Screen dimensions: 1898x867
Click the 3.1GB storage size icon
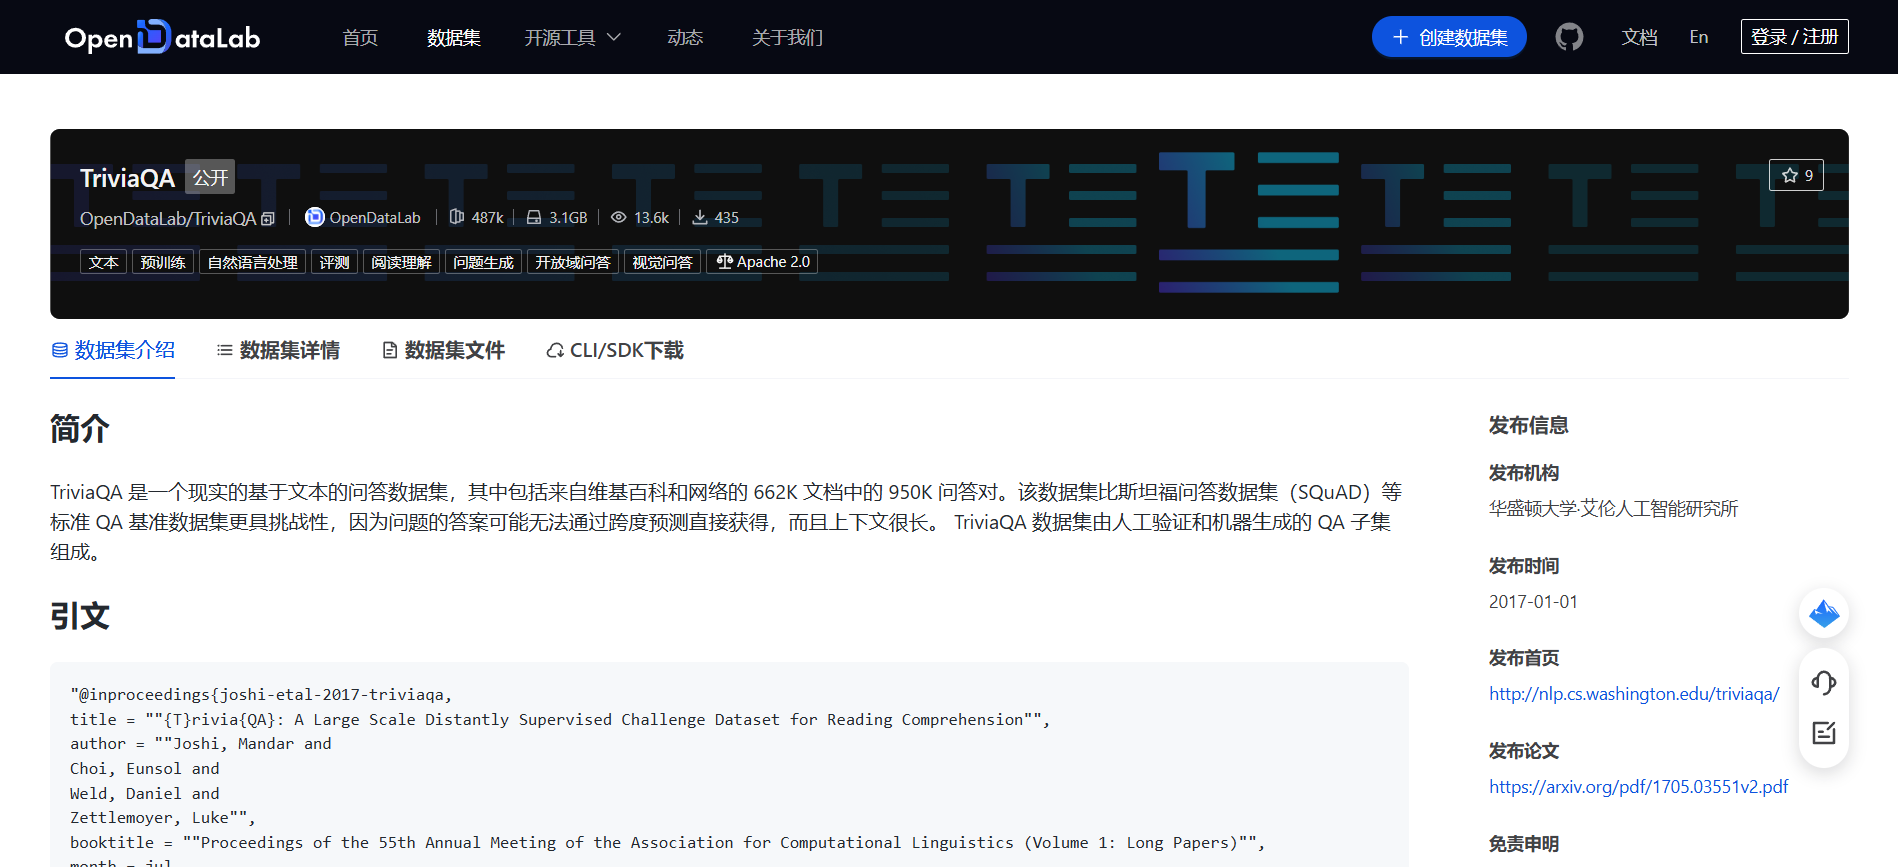[534, 217]
